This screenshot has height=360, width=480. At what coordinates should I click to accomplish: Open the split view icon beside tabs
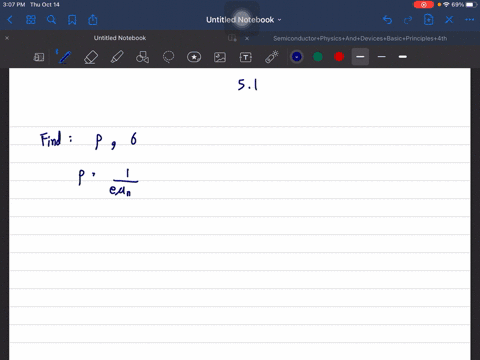[232, 38]
